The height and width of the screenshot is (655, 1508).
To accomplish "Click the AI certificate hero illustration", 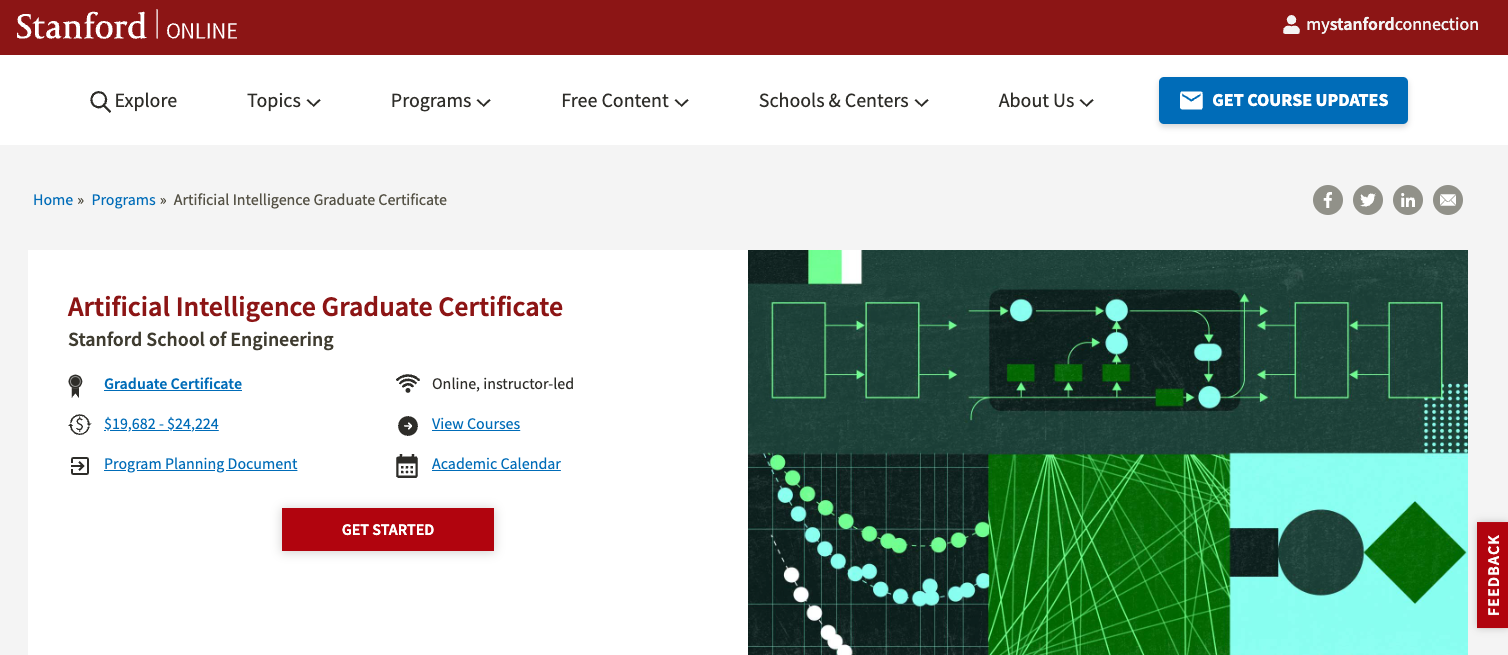I will tap(1108, 452).
